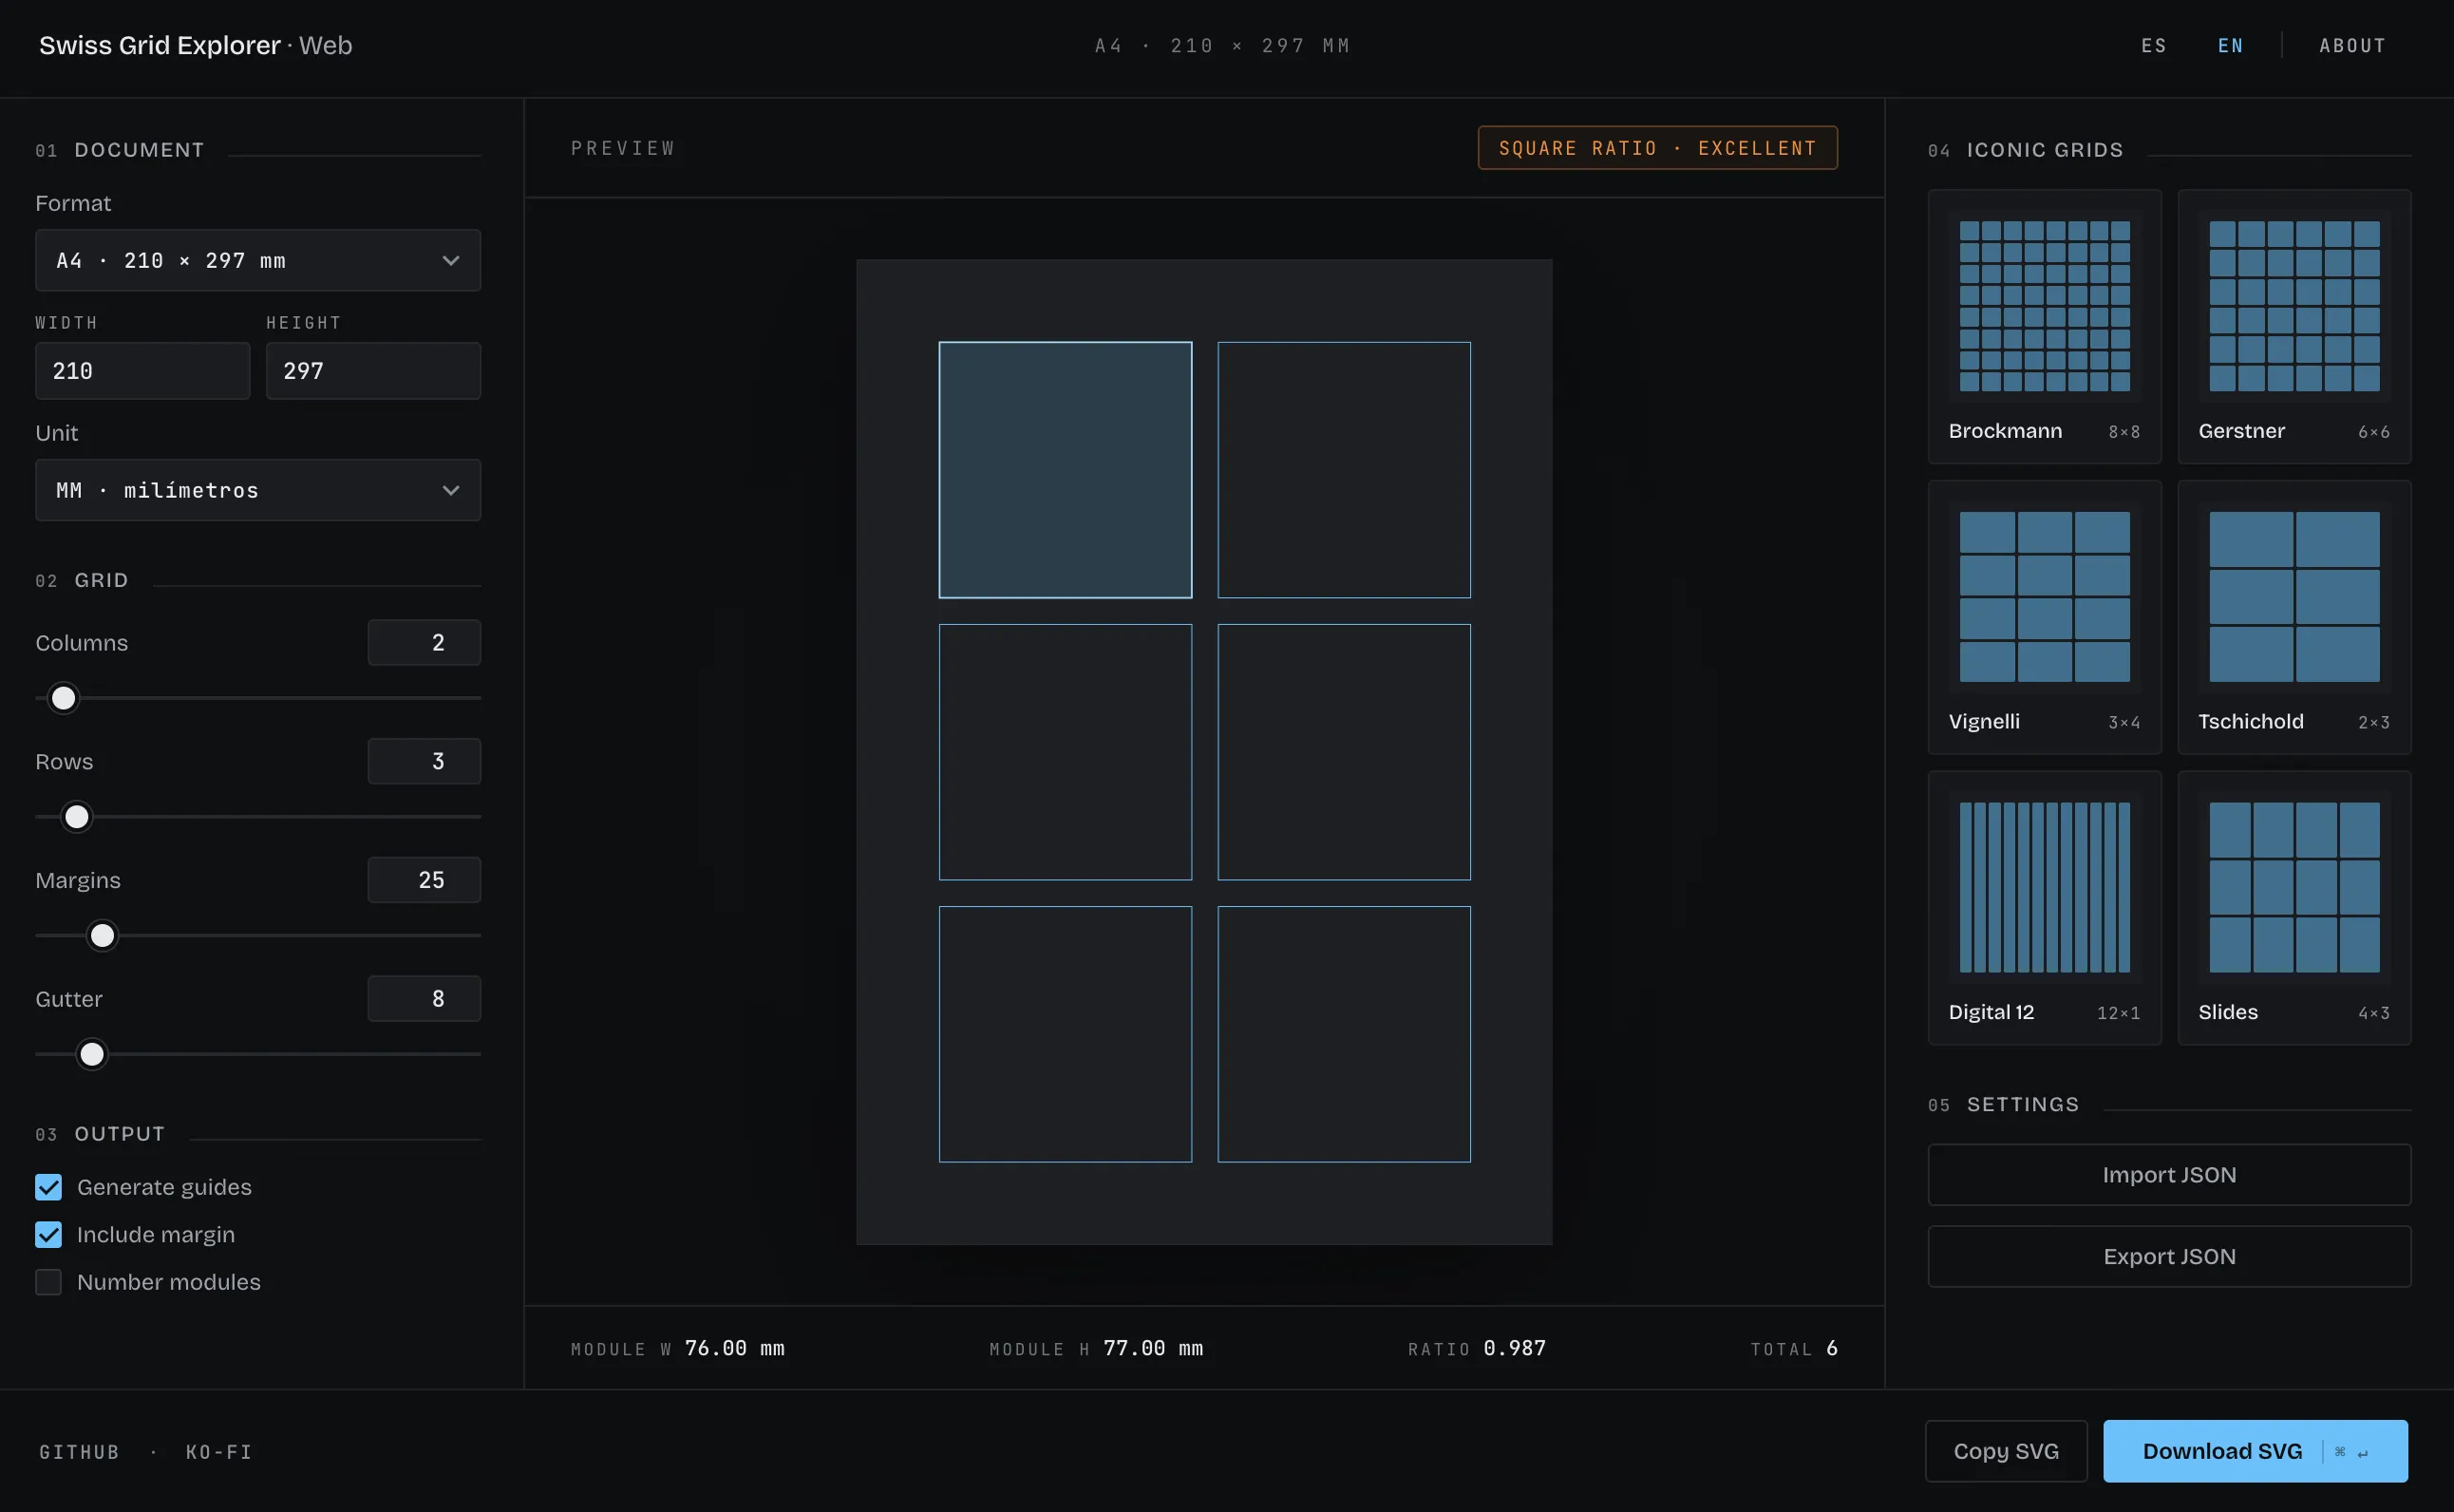
Task: Click the Module H 77.00 mm value
Action: click(1153, 1348)
